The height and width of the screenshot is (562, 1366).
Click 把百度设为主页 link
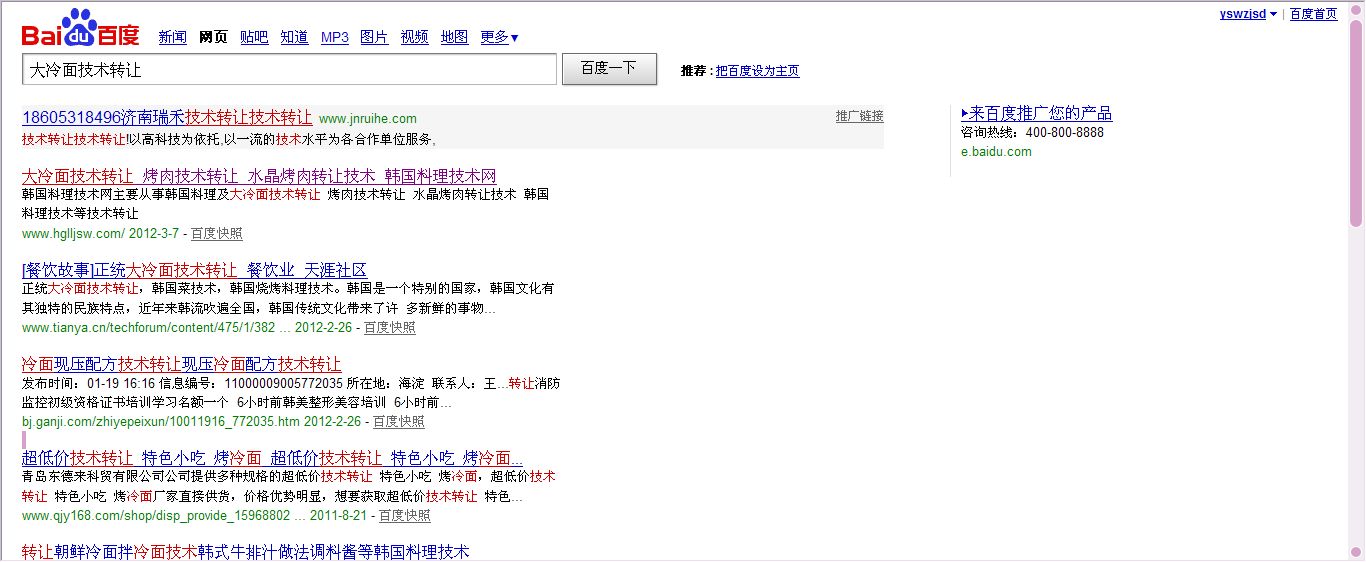[757, 71]
